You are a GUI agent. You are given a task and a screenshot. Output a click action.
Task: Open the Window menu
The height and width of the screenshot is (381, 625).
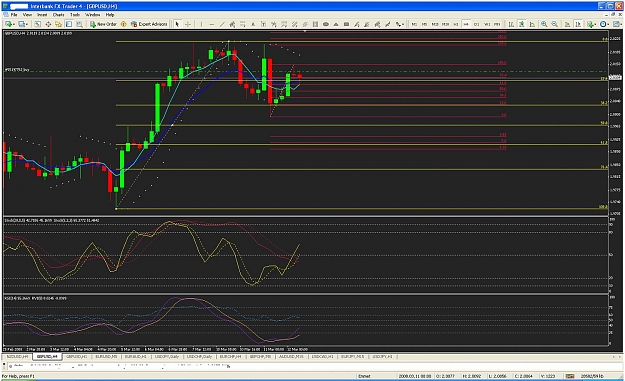[92, 15]
